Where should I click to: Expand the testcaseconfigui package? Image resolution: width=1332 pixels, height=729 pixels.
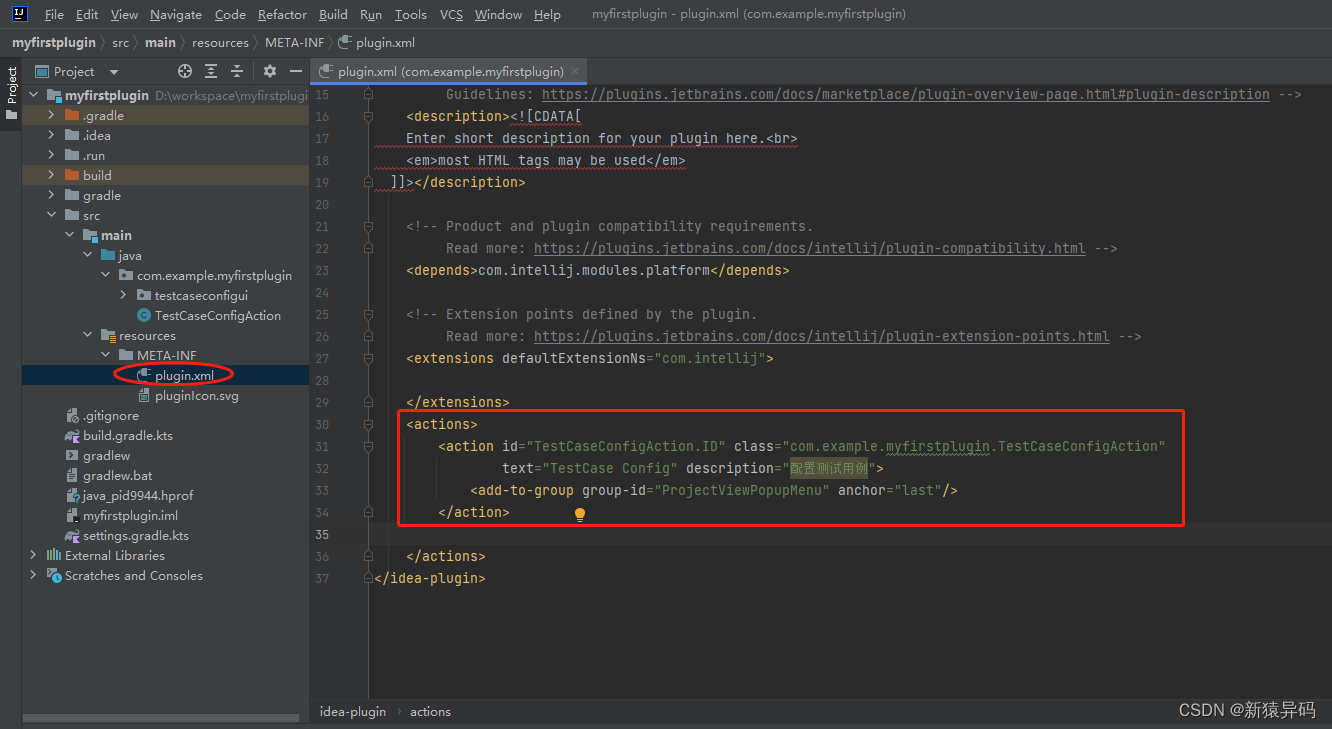(124, 295)
